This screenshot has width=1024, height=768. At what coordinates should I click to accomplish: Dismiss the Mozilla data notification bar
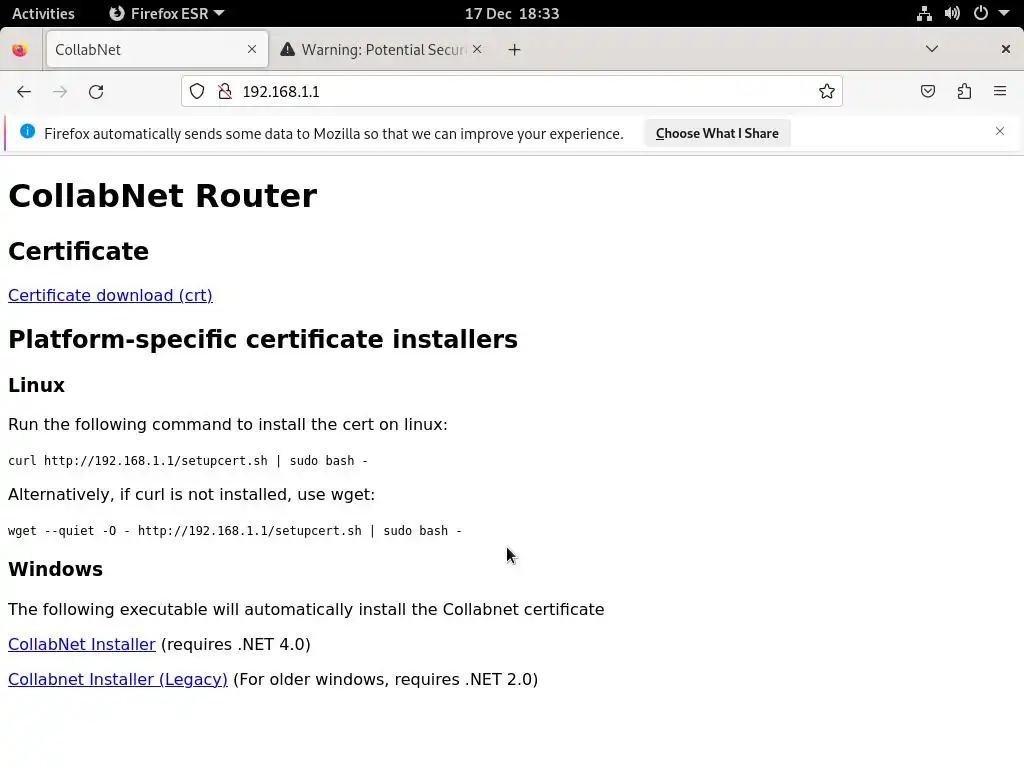click(1000, 131)
